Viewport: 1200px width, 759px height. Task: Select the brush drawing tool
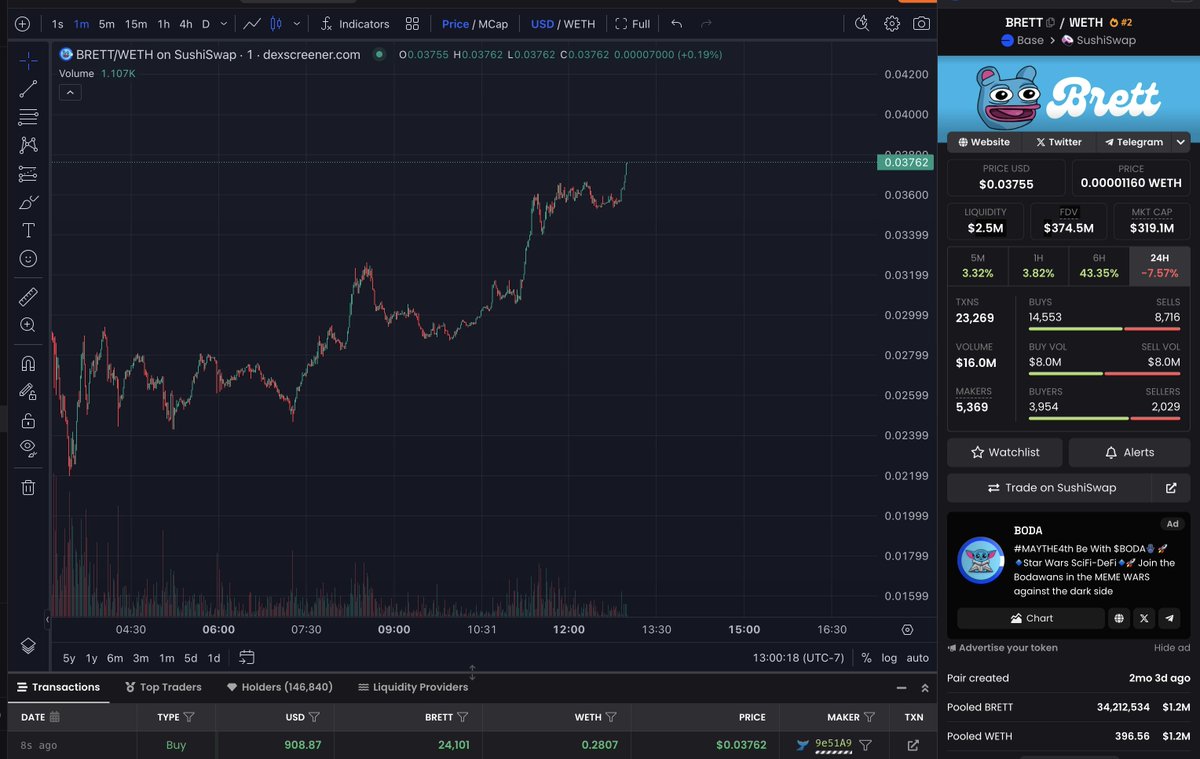tap(28, 203)
